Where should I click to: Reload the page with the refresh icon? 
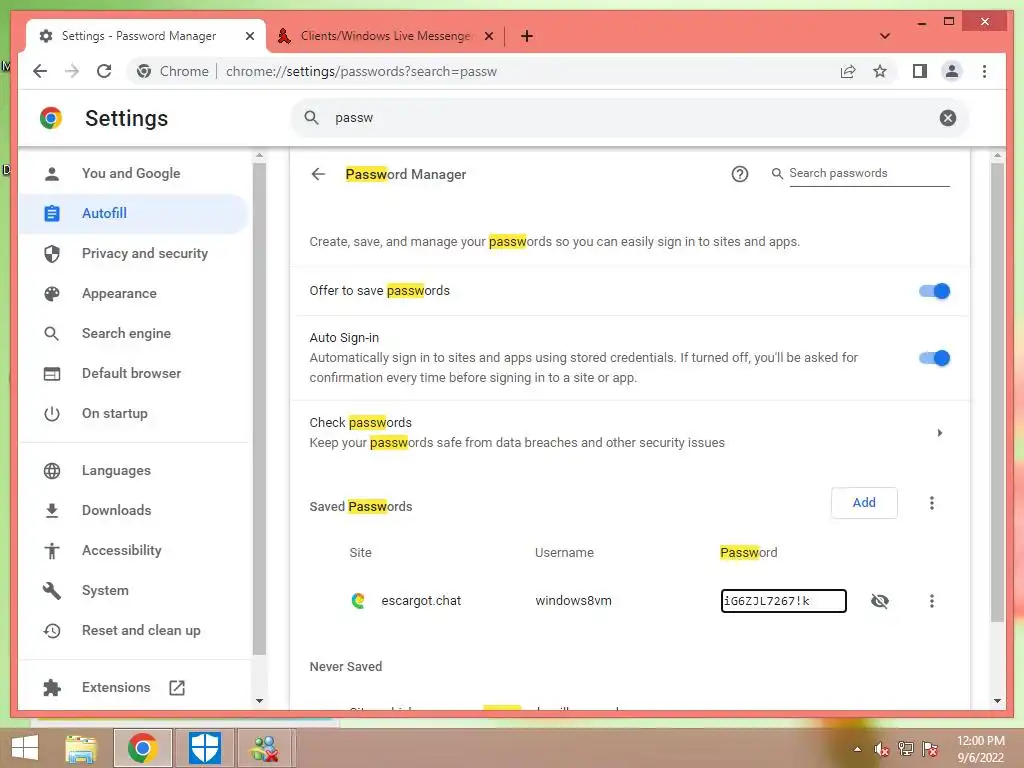(104, 71)
